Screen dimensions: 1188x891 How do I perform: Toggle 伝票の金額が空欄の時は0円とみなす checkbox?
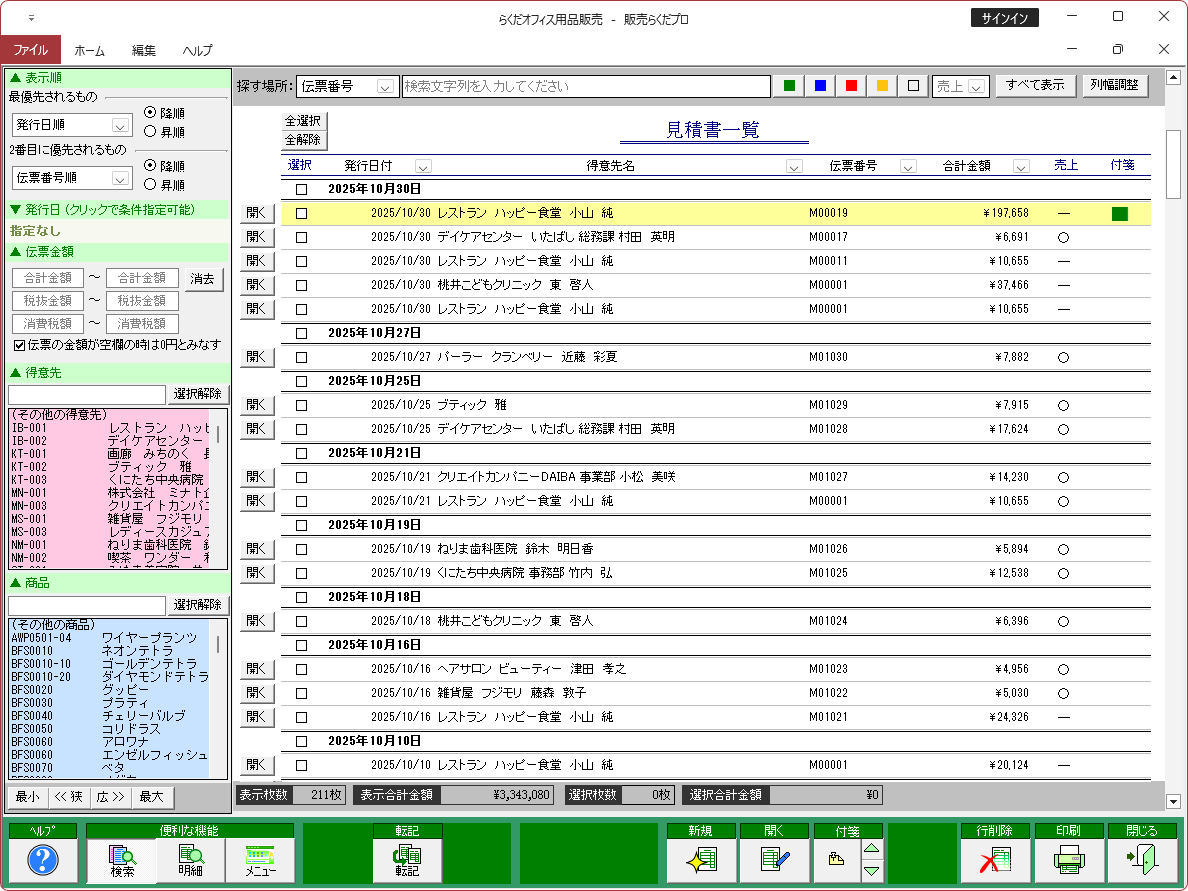coord(19,345)
